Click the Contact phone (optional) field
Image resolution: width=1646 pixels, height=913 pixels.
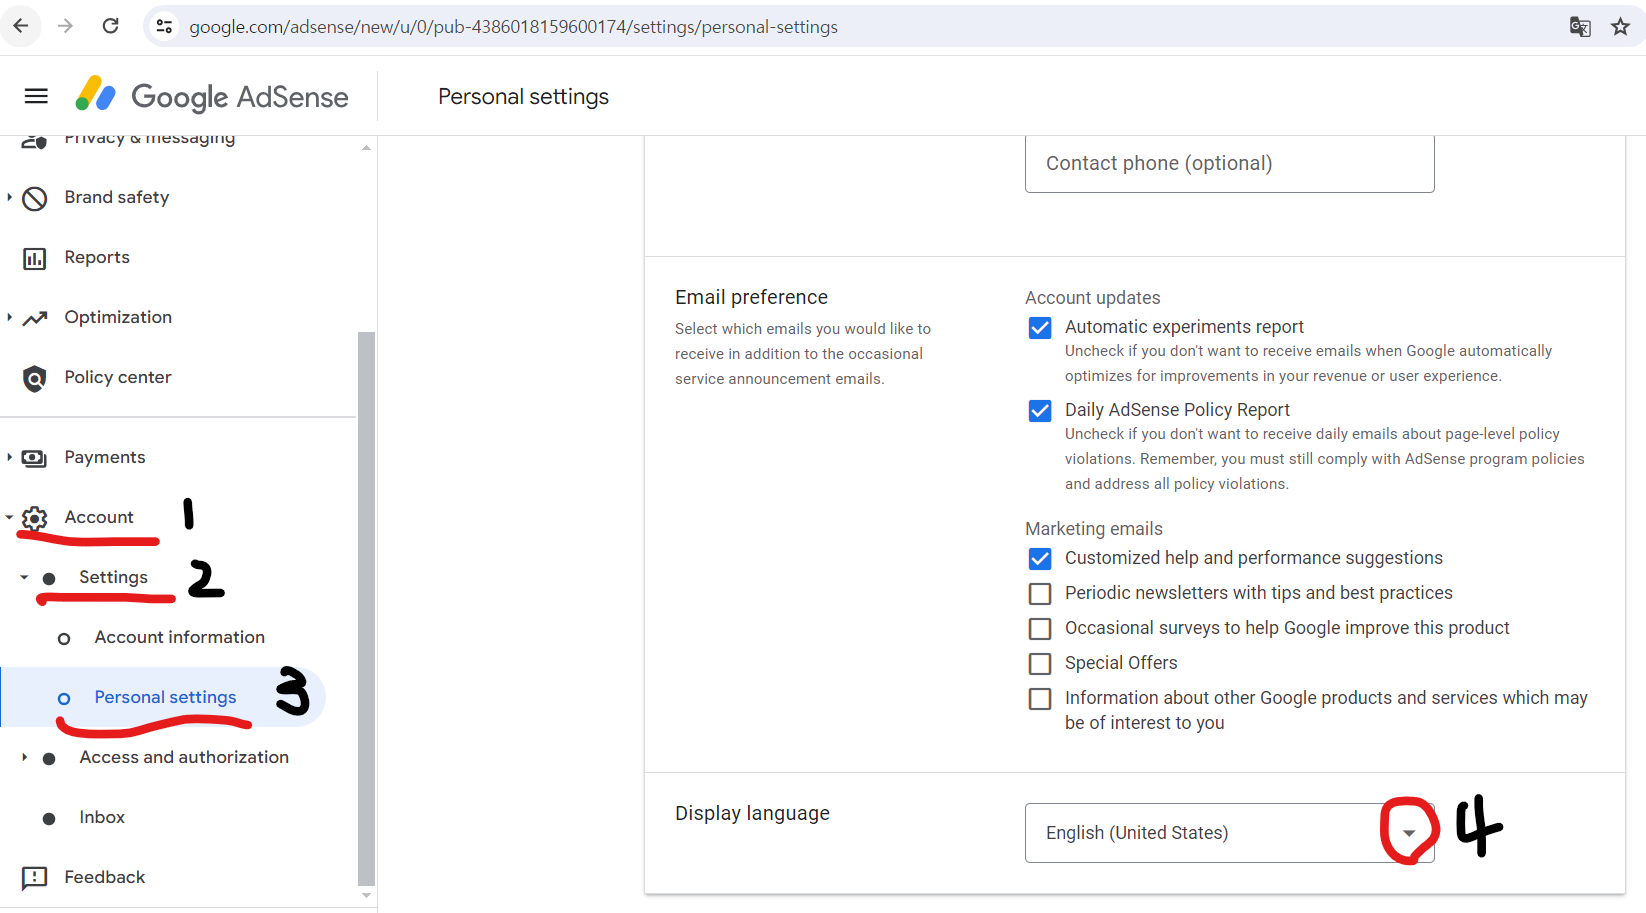click(x=1230, y=164)
